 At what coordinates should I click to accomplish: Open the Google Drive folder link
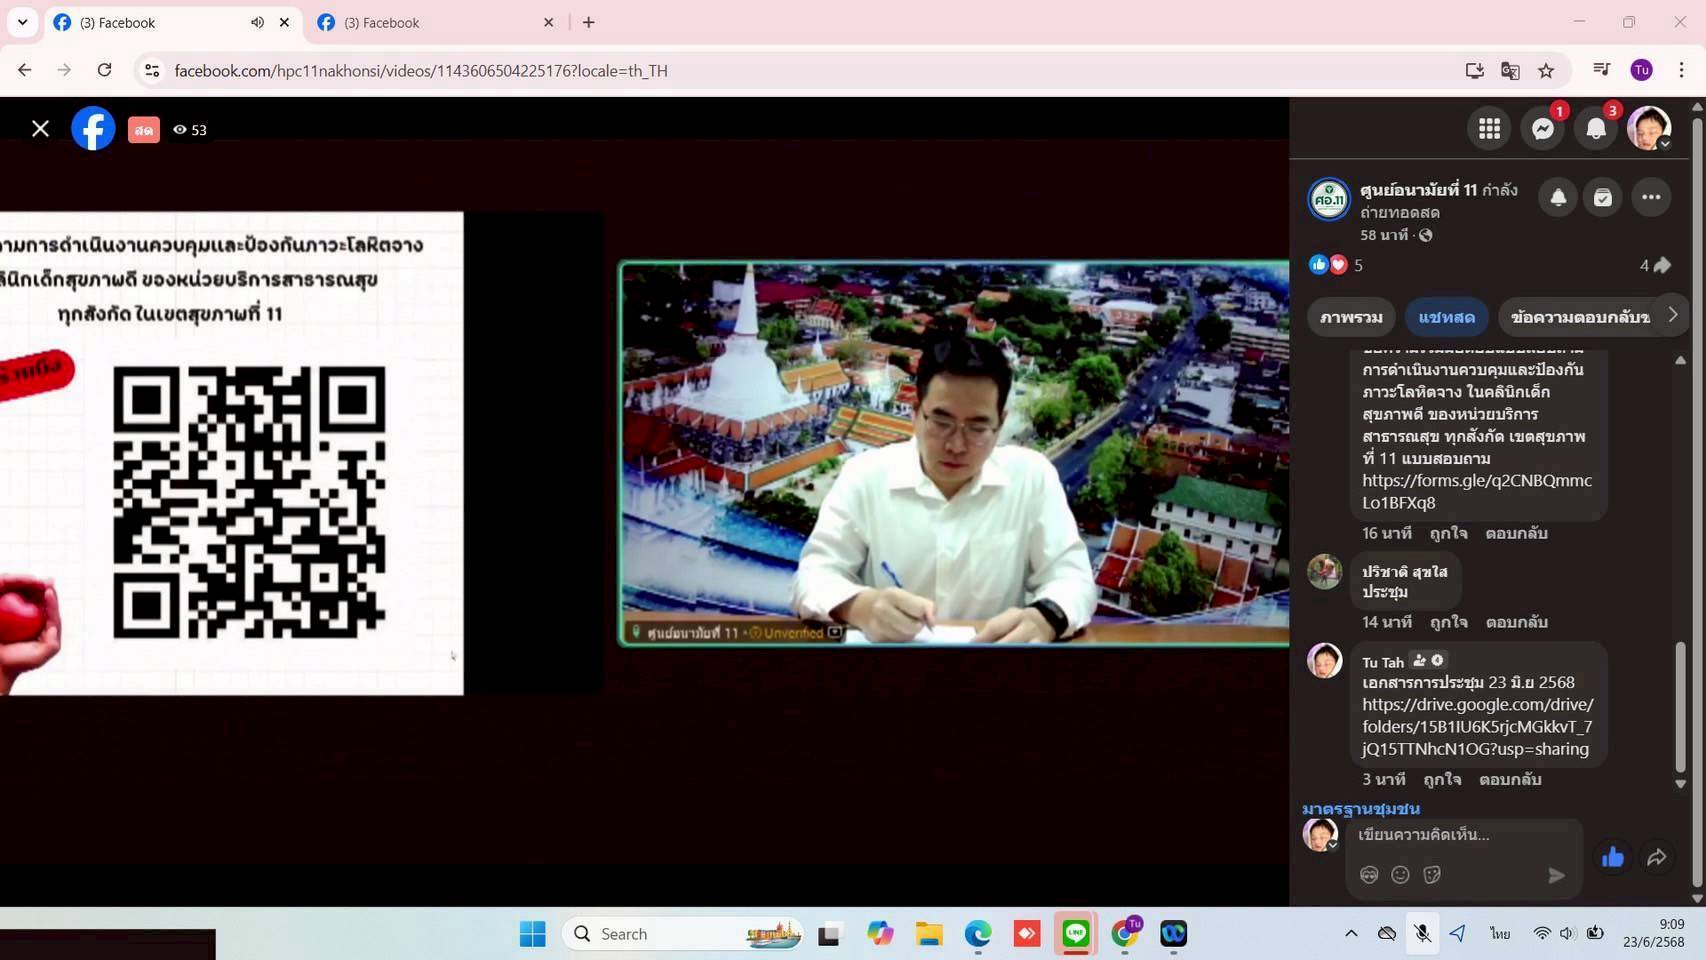click(1477, 727)
